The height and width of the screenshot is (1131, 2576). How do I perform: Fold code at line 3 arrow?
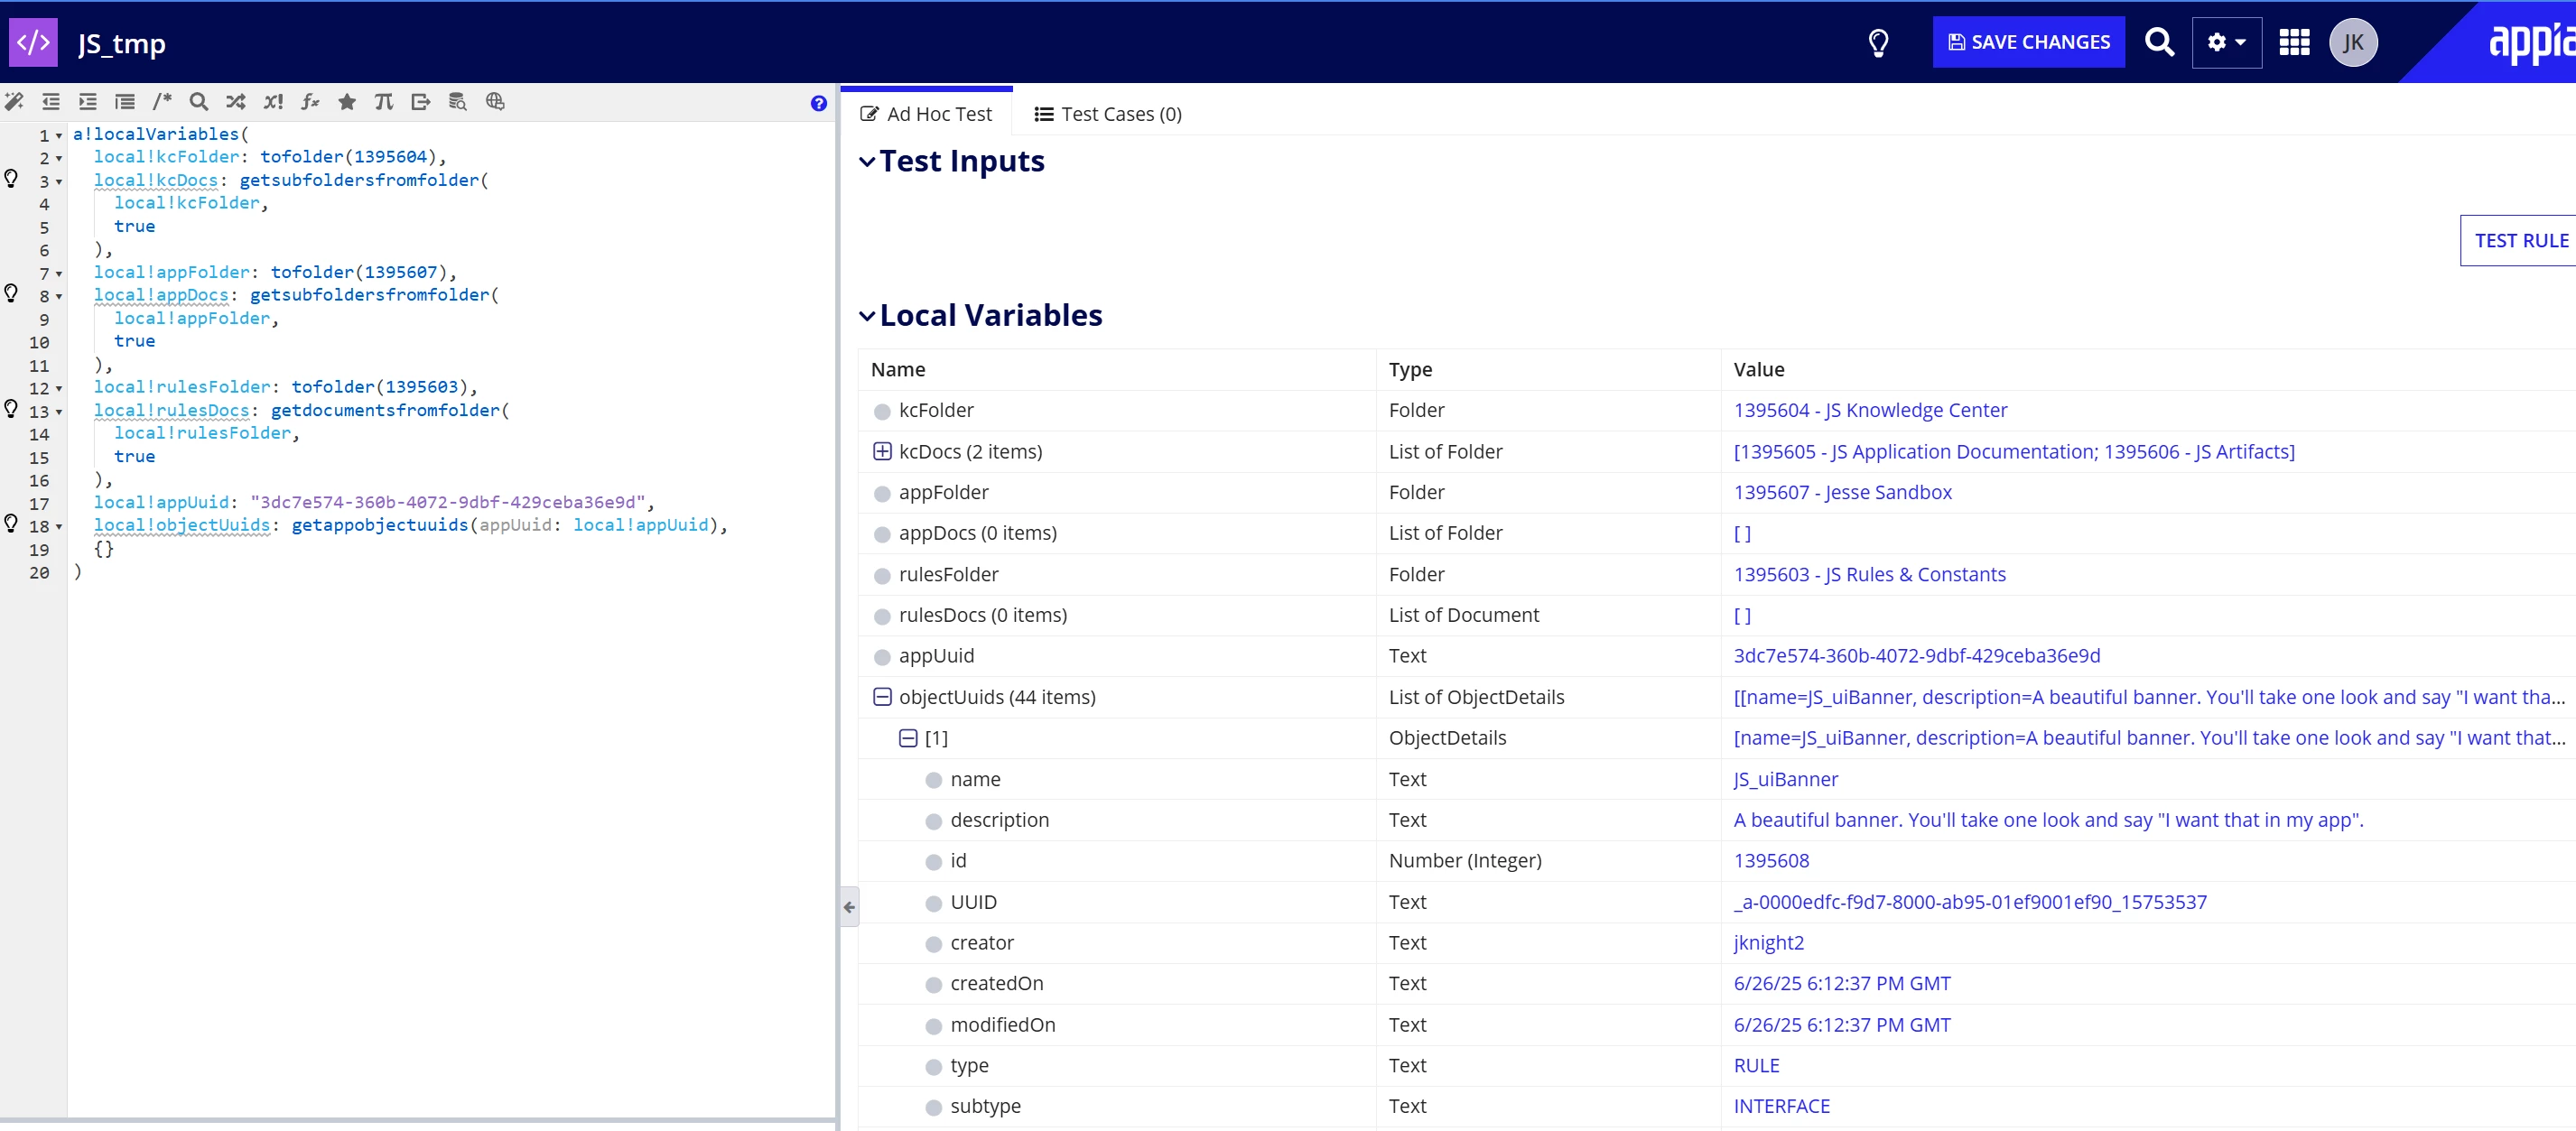59,182
